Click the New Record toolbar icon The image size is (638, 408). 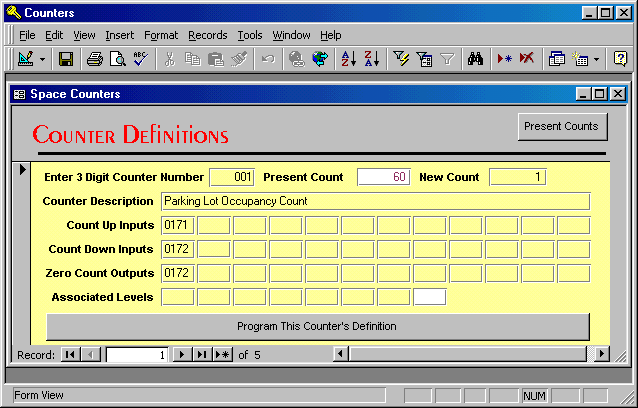coord(505,59)
